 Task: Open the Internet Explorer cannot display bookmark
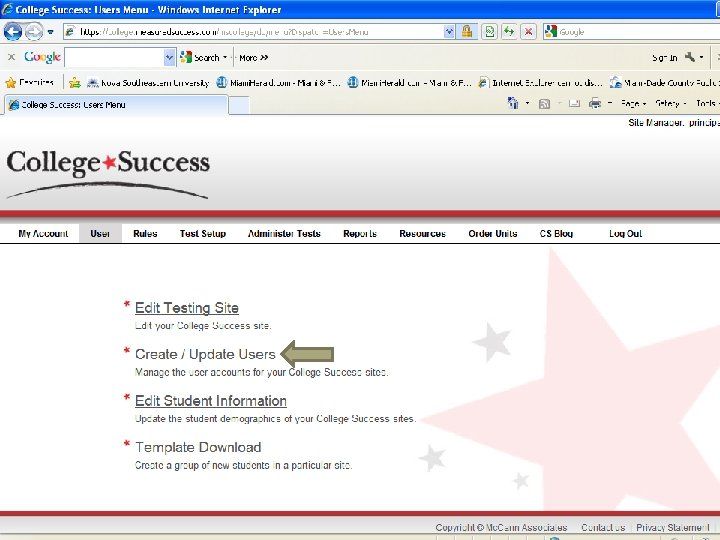point(540,83)
